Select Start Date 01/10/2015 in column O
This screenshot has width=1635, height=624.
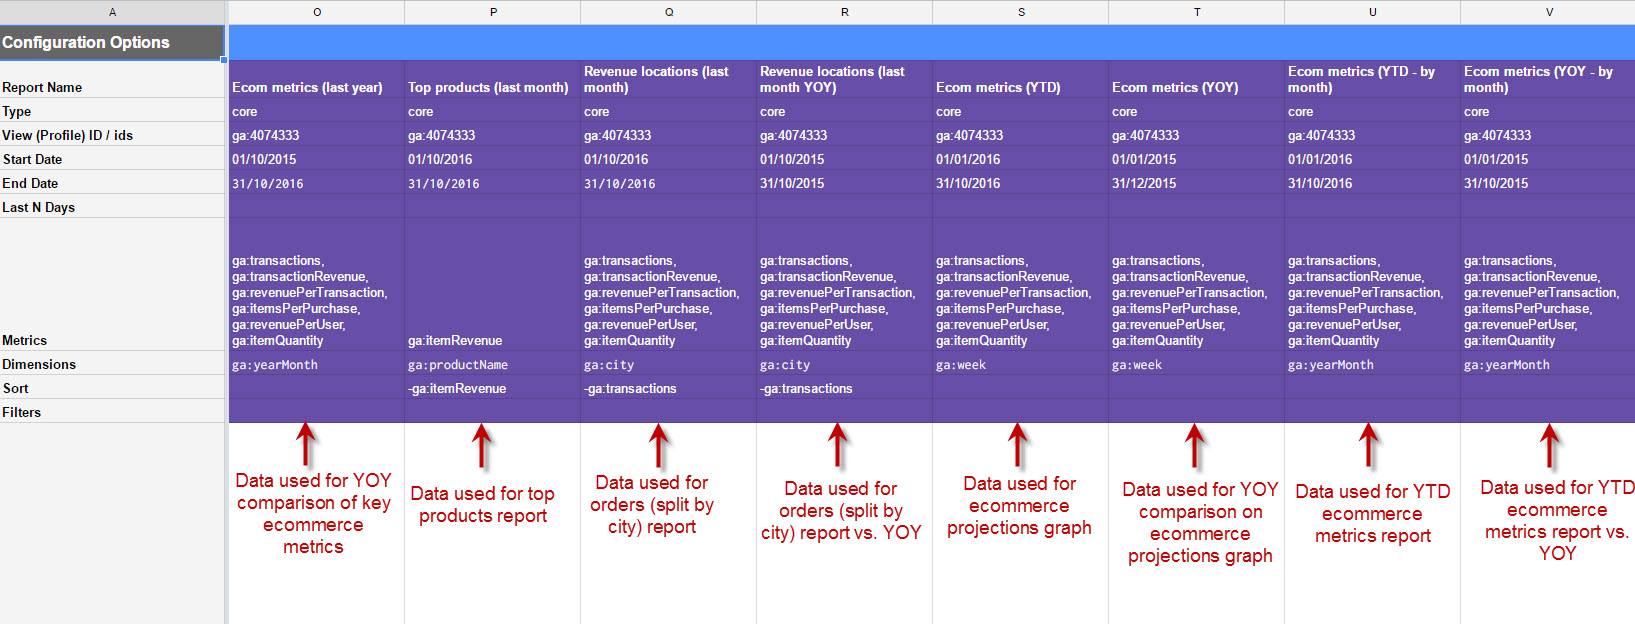coord(317,159)
